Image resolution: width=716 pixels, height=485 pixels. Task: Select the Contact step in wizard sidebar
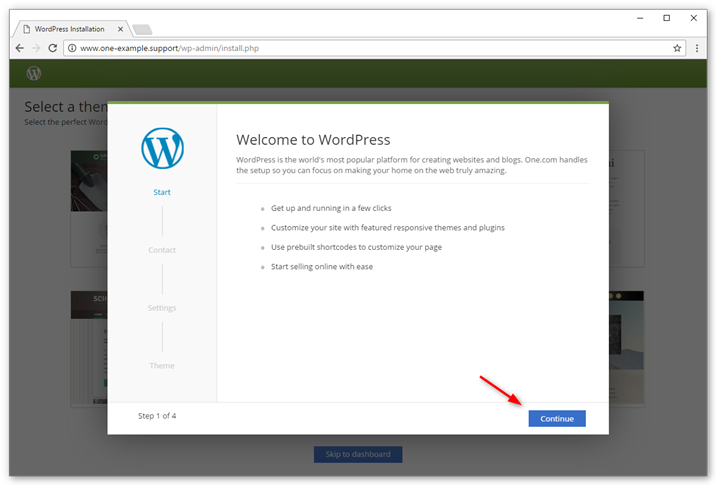pos(162,250)
